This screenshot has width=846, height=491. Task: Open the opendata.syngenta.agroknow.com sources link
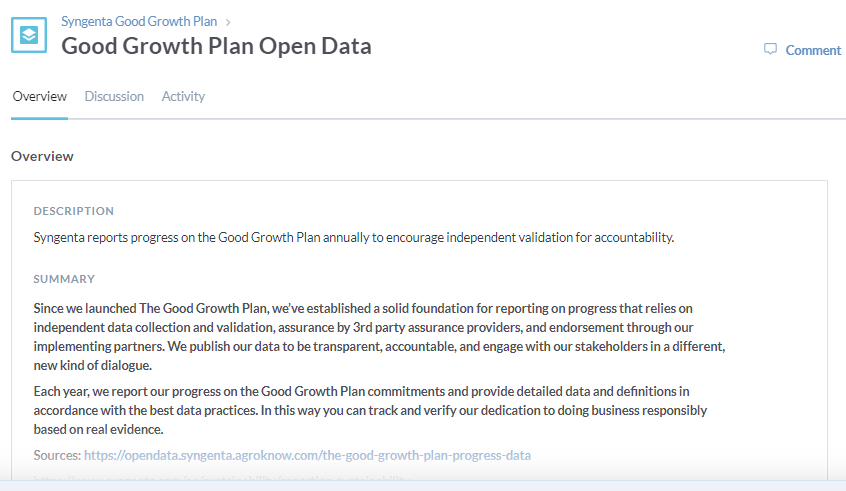tap(307, 455)
